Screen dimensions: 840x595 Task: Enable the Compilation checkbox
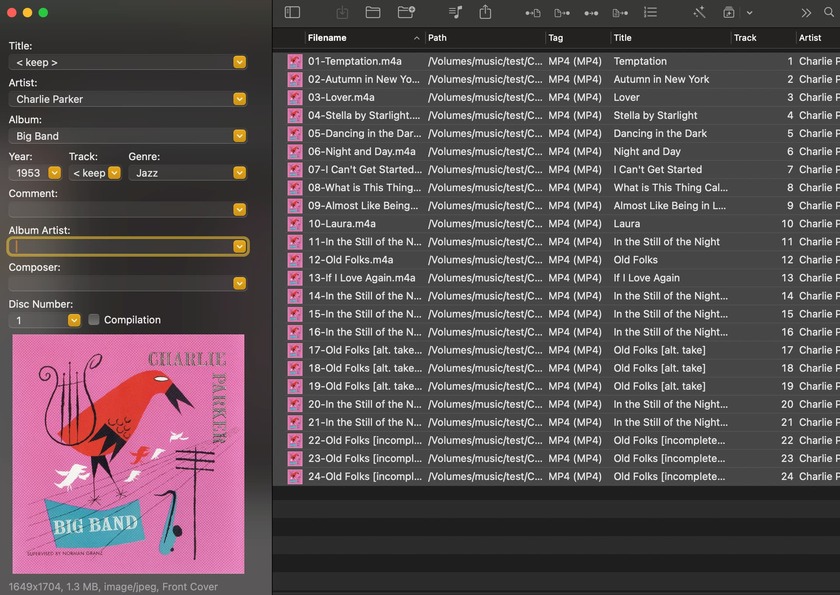(x=94, y=320)
